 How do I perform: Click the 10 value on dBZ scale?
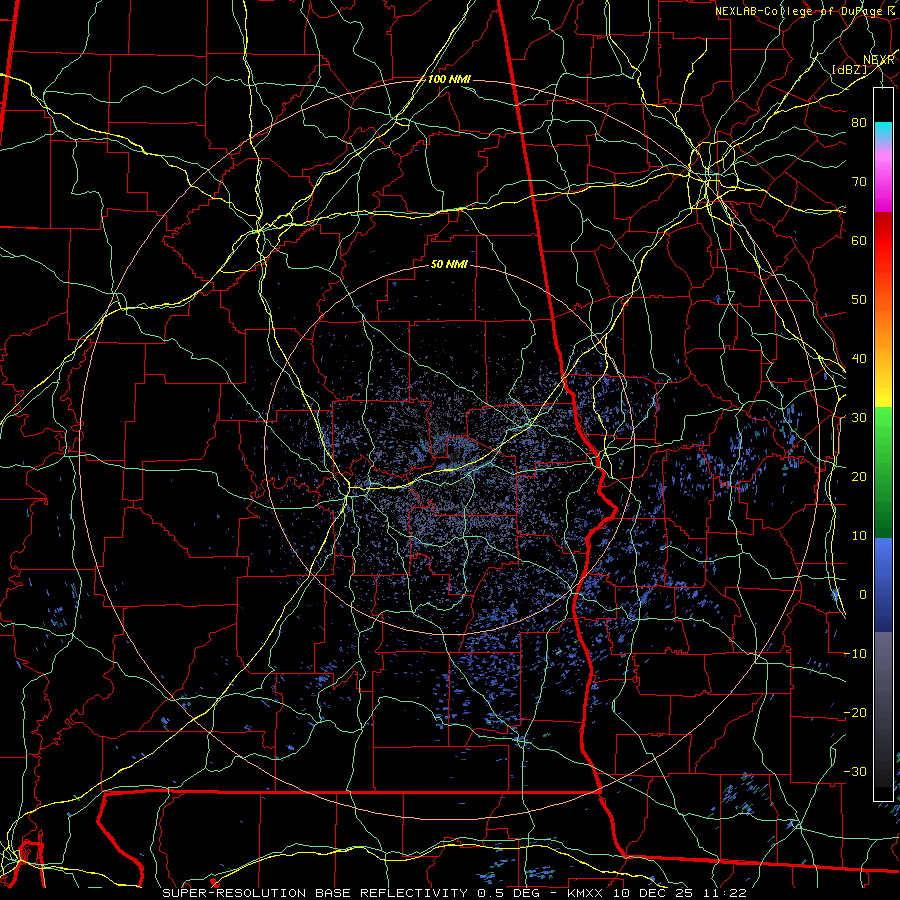(x=859, y=536)
